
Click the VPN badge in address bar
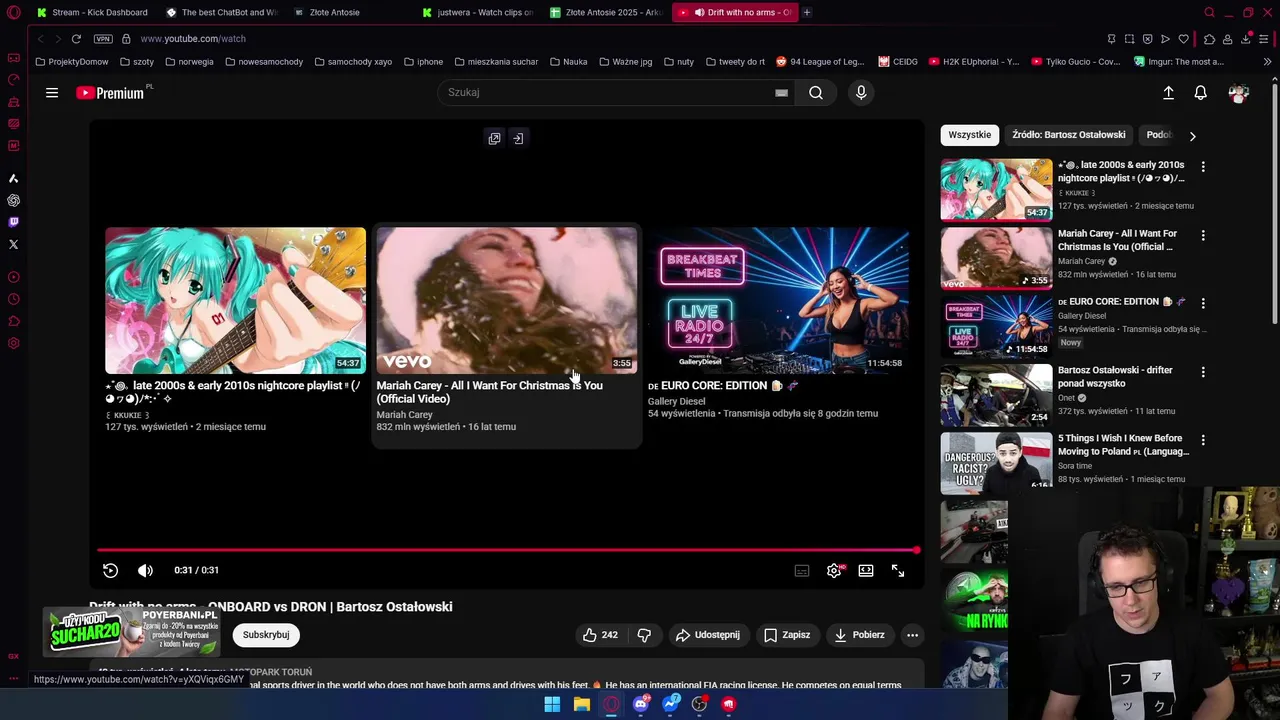[x=103, y=39]
